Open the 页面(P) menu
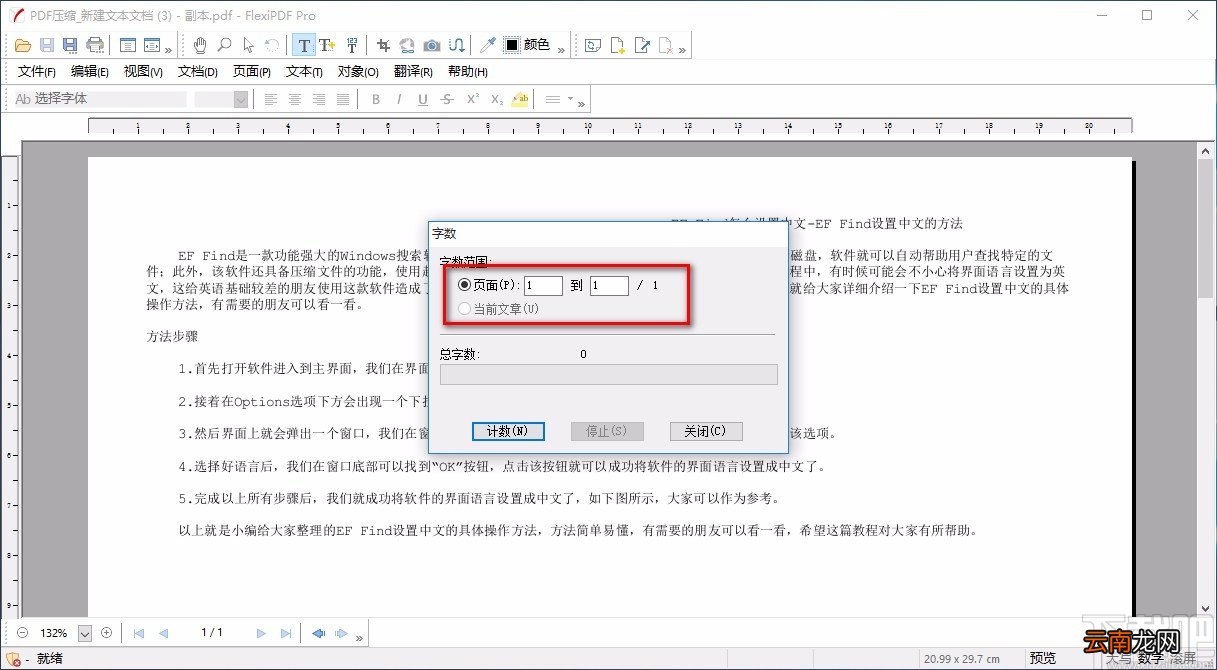This screenshot has width=1217, height=670. click(x=252, y=72)
